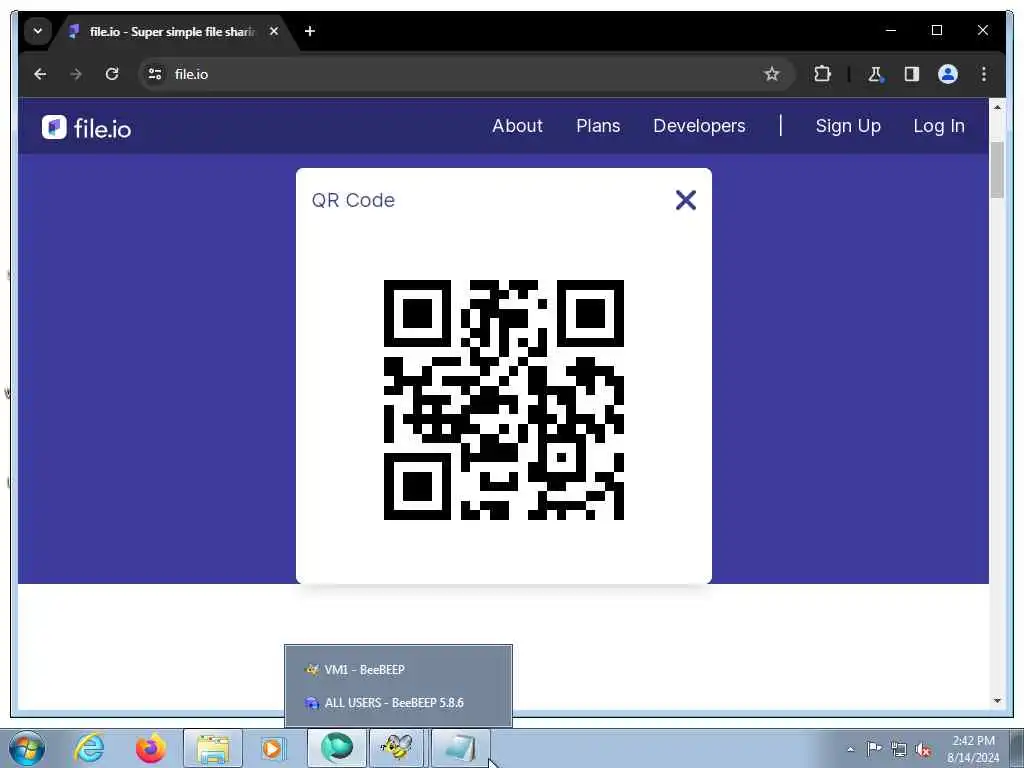Maximize the Chrome window
1024x768 pixels.
[936, 31]
